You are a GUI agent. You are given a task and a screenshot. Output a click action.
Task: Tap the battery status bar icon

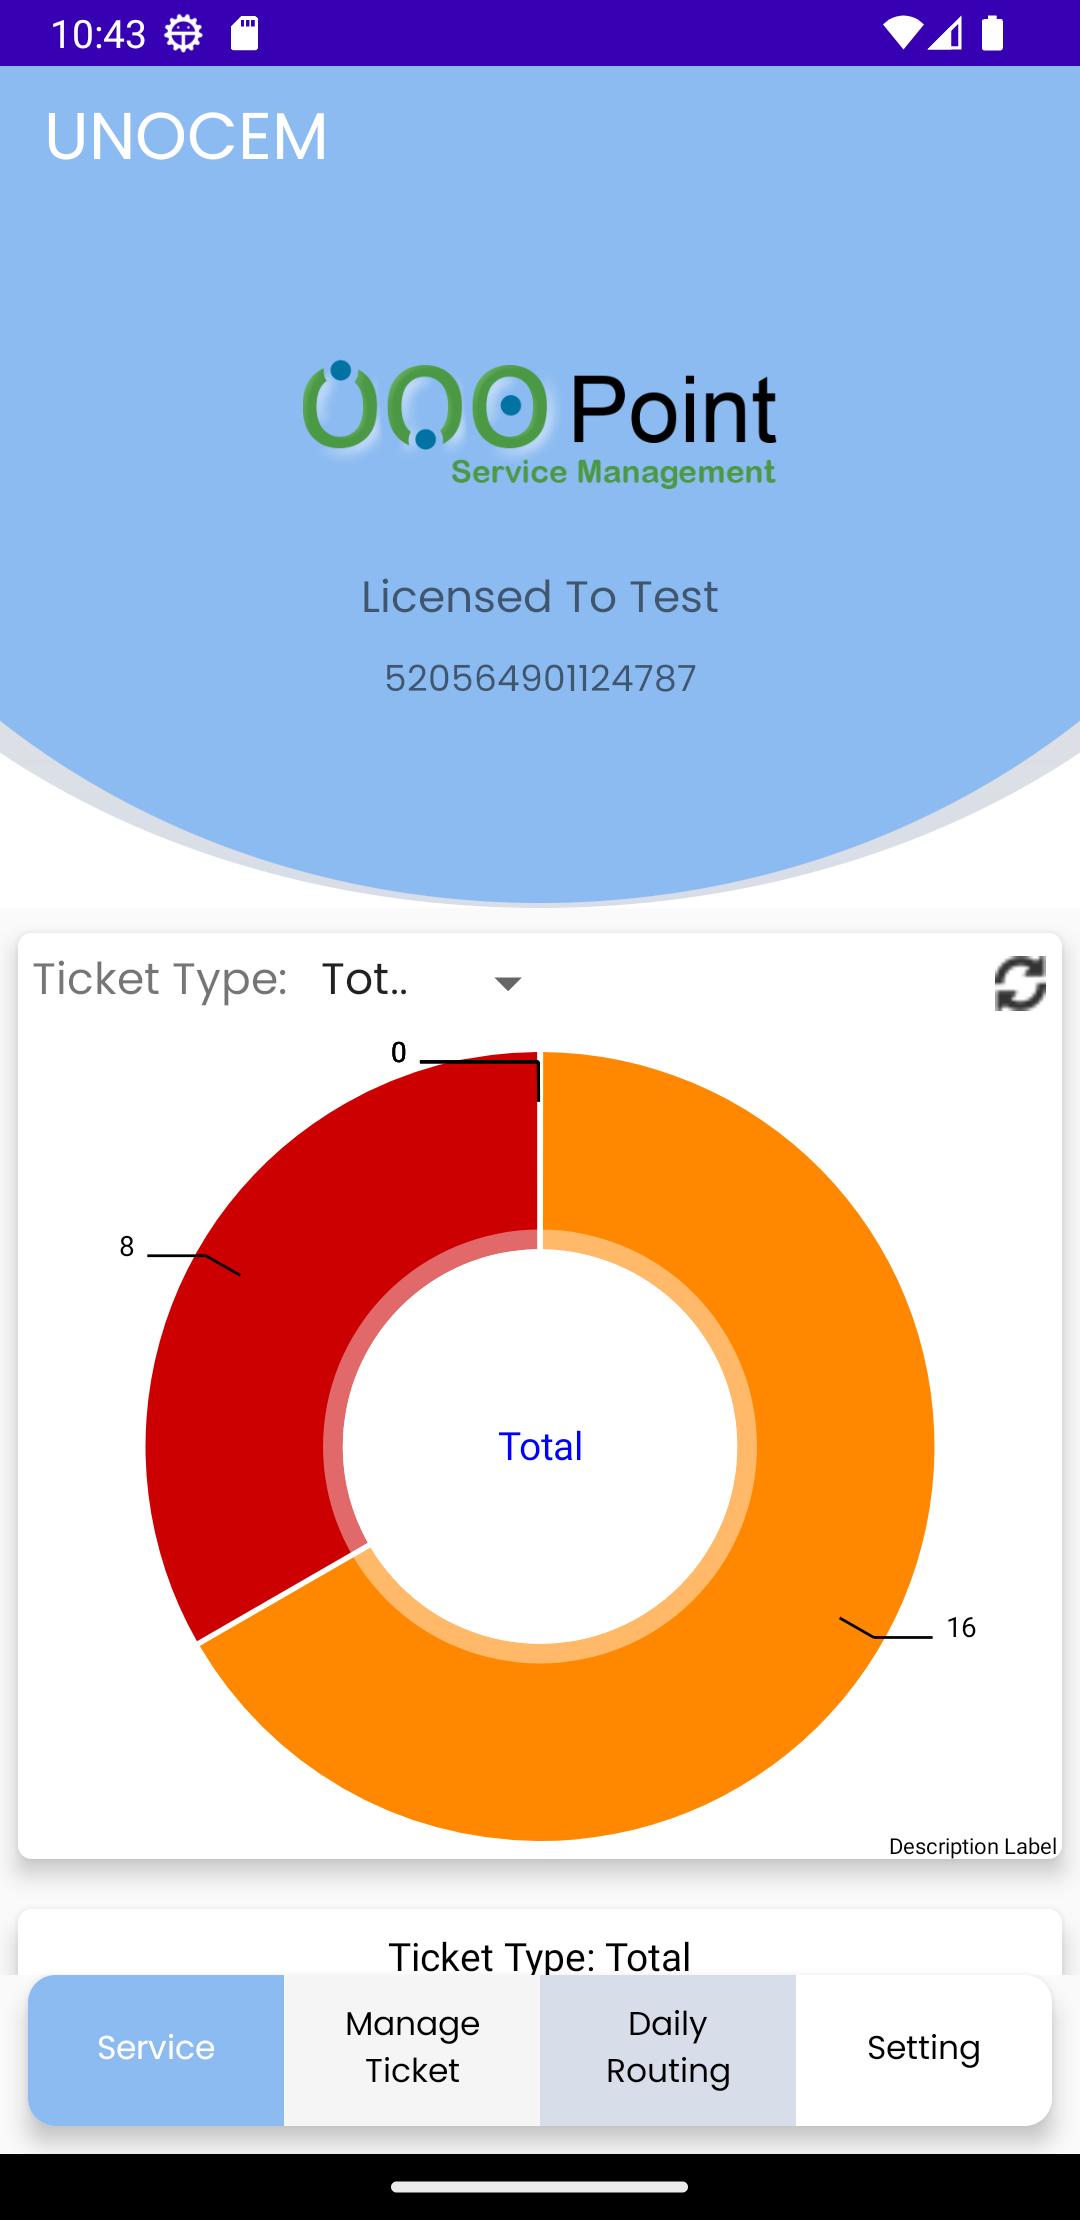tap(992, 34)
